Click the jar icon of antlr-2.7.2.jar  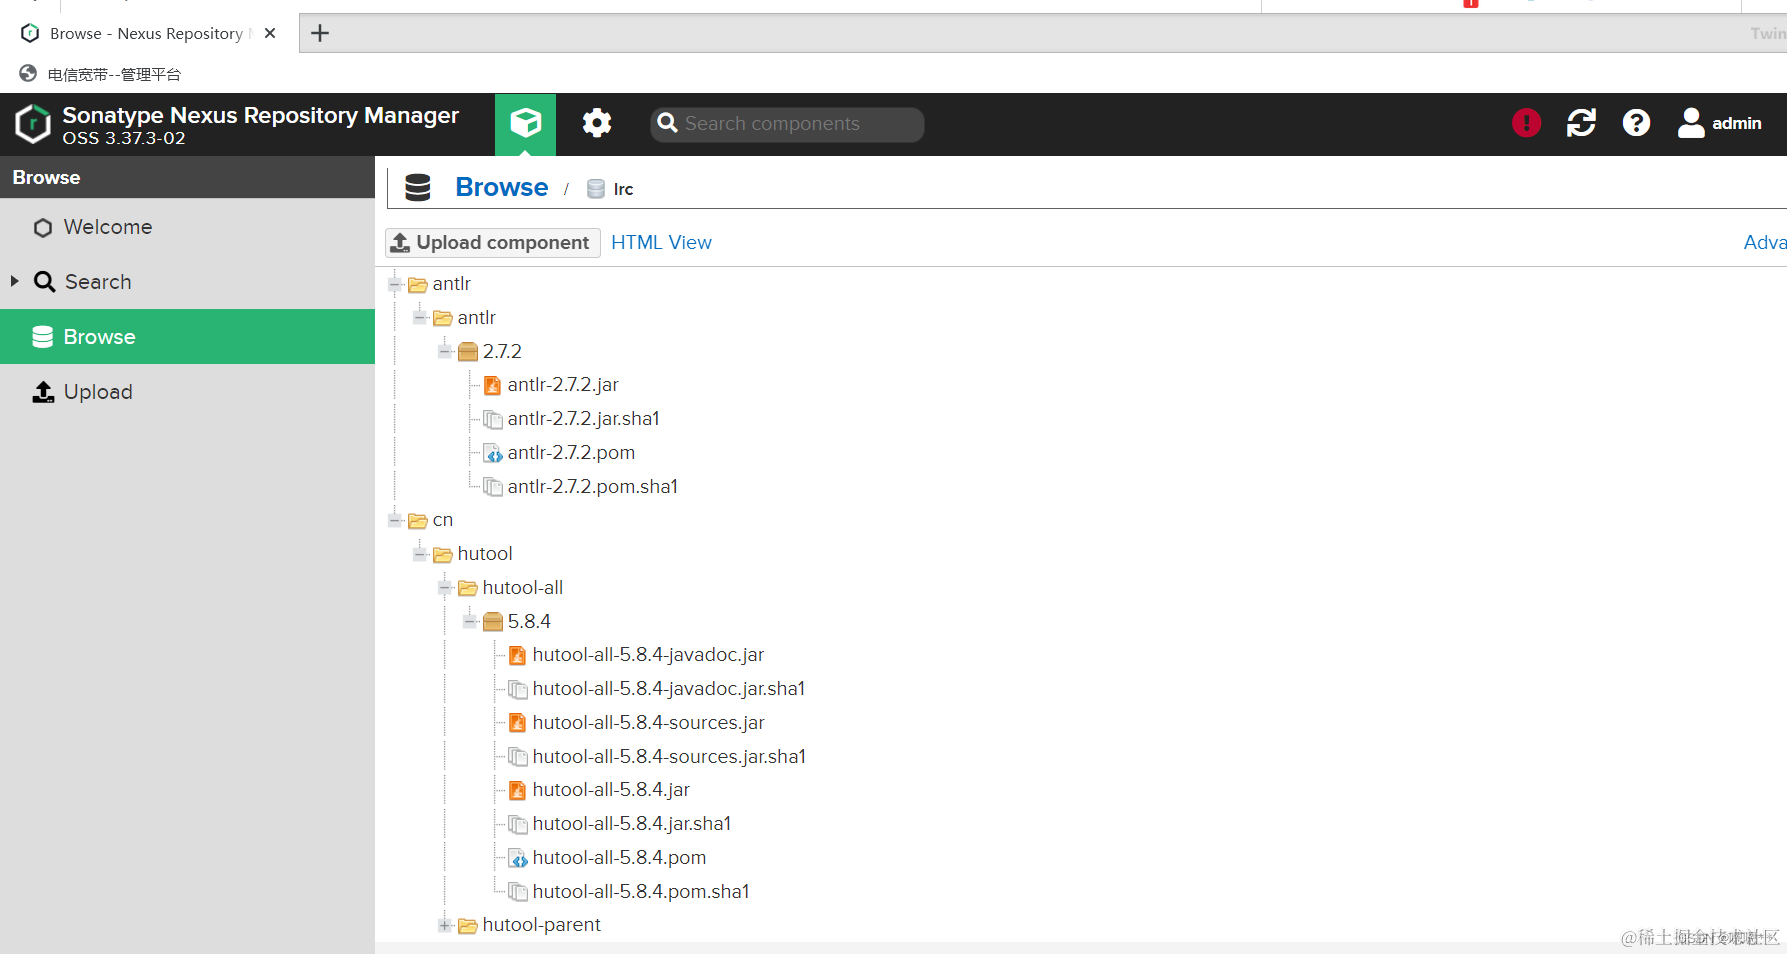(492, 385)
